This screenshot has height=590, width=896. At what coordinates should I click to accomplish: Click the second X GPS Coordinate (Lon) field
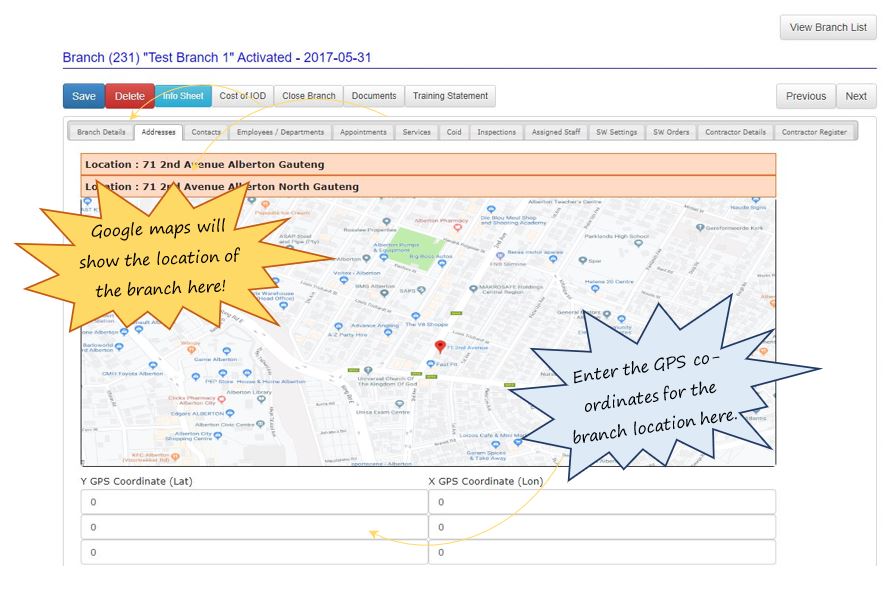point(602,527)
